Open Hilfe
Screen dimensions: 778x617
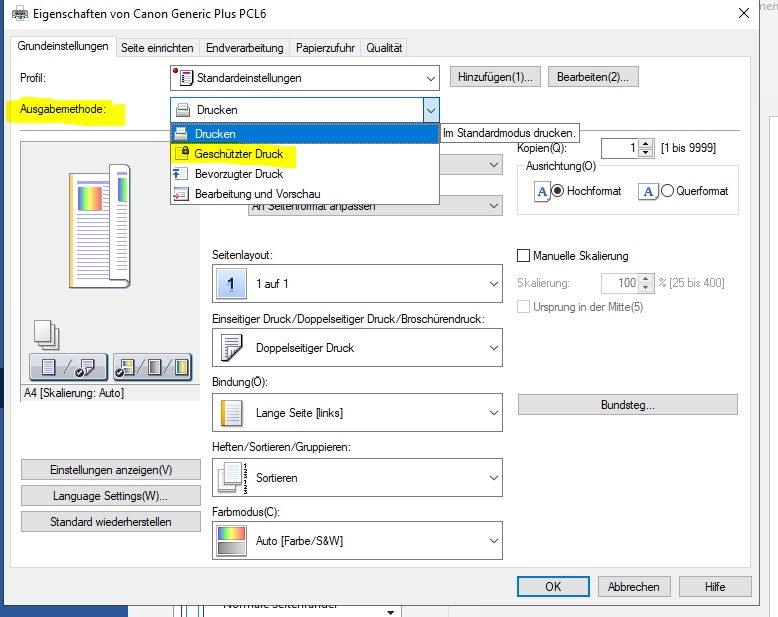coord(715,587)
